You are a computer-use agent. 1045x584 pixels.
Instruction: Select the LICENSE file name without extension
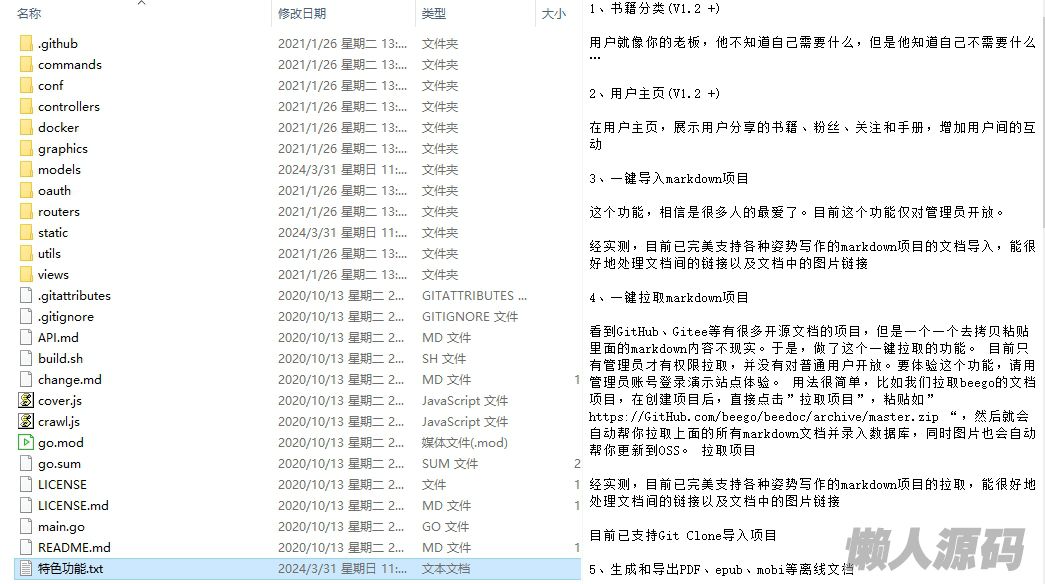62,485
